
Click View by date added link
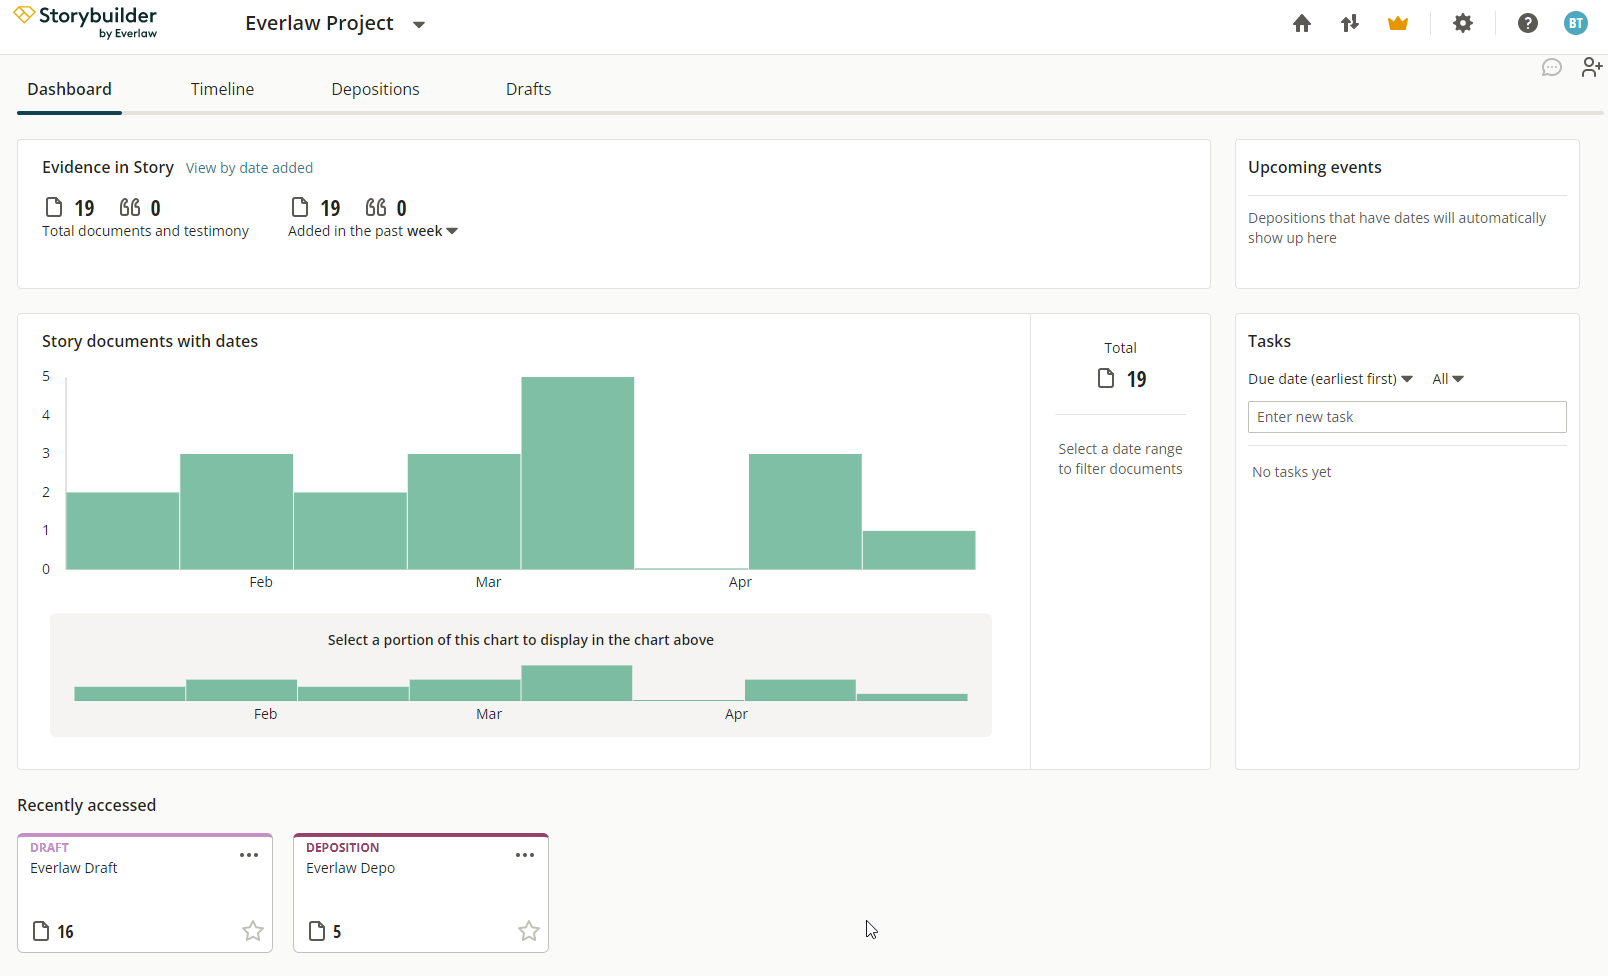point(249,168)
